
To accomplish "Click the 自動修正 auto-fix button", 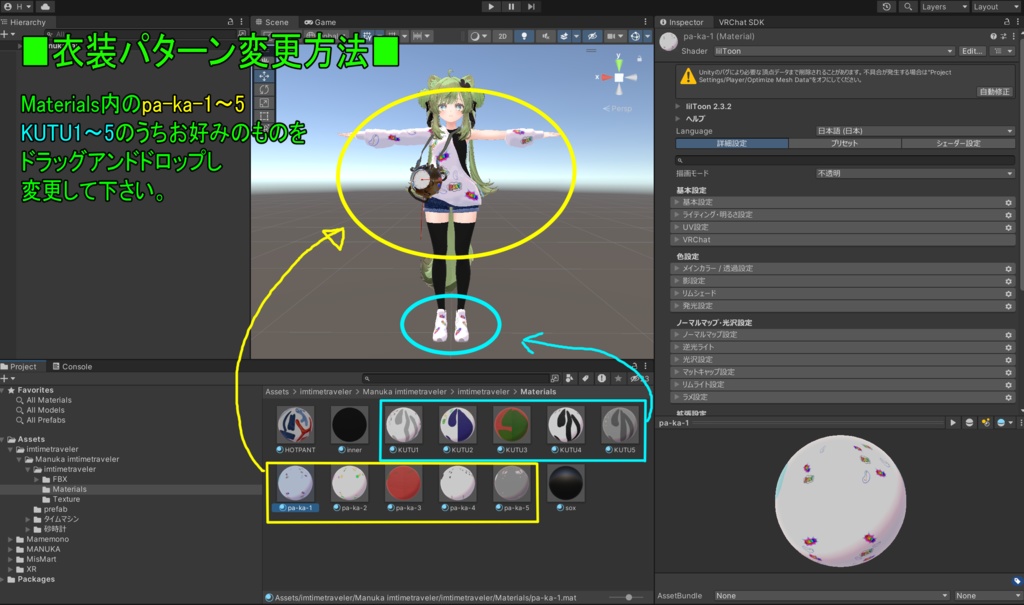I will click(994, 92).
